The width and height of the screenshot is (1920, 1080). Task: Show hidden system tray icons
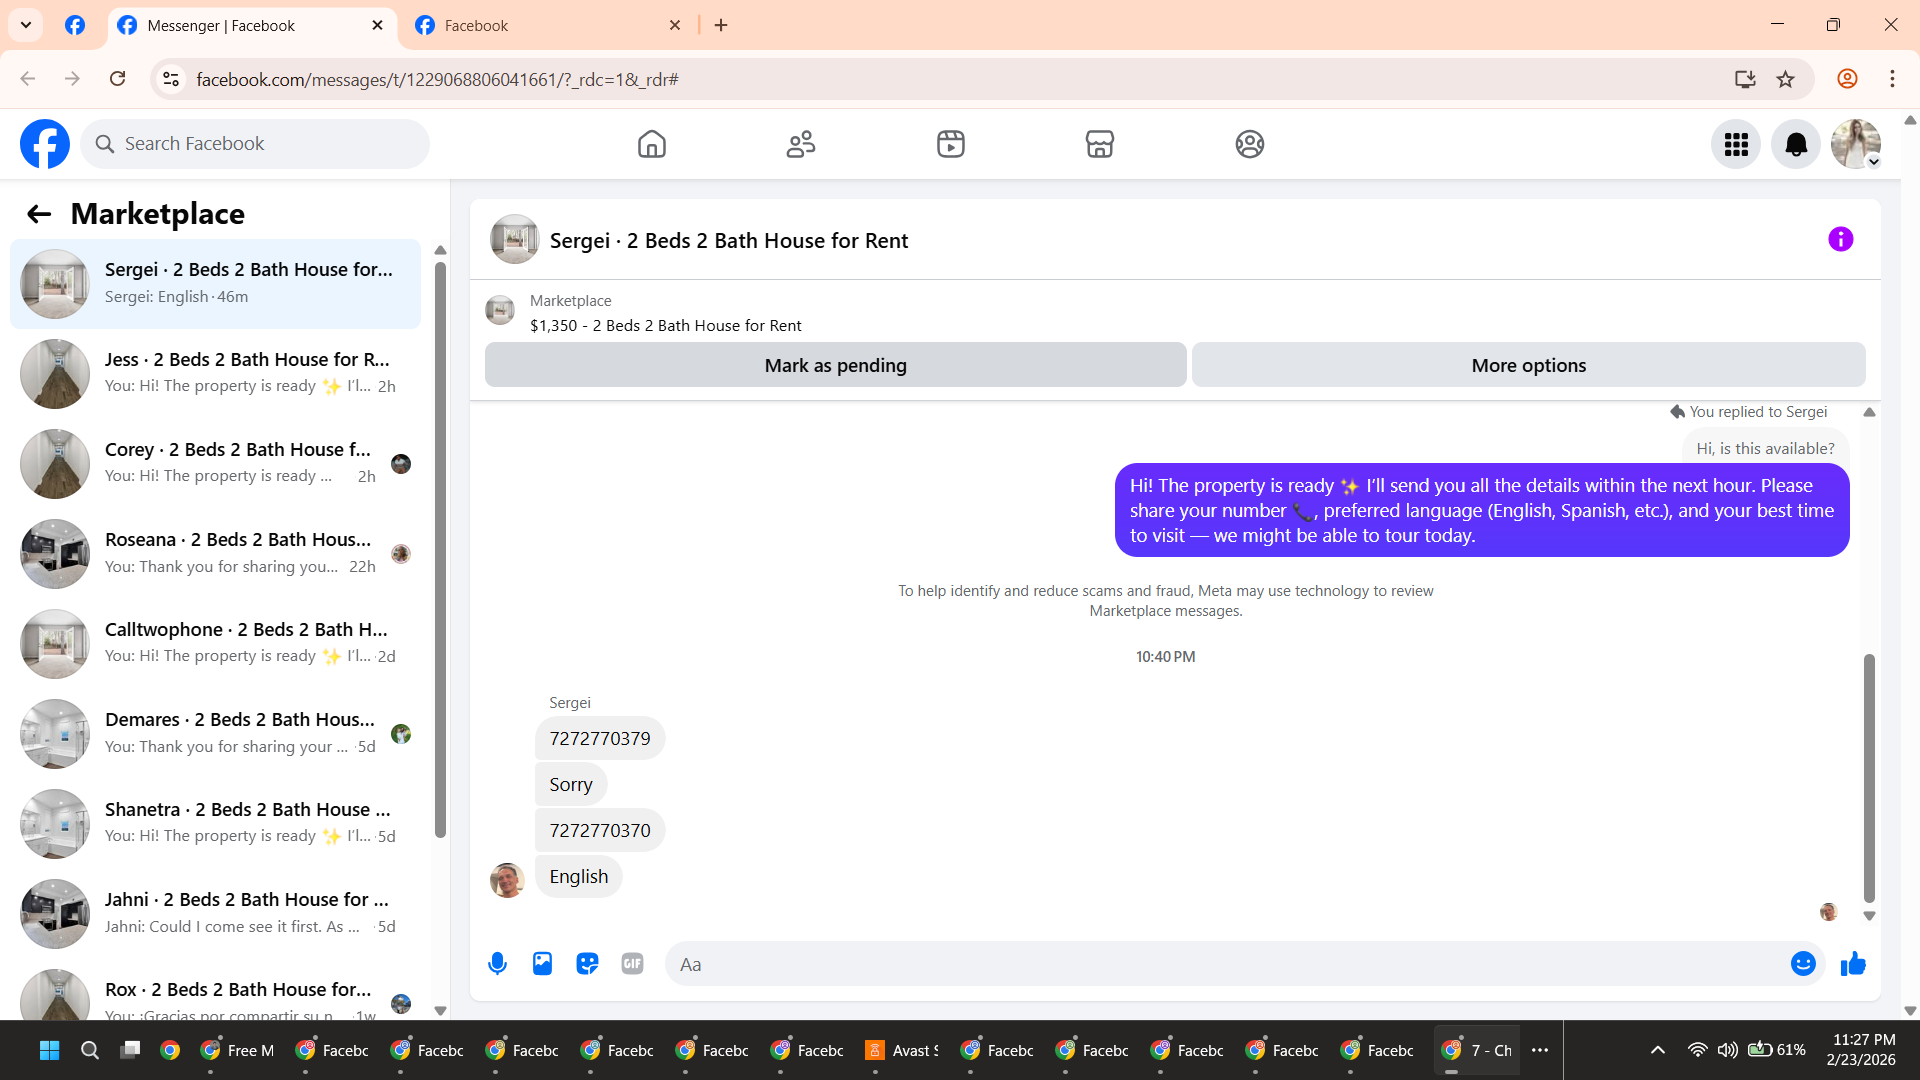coord(1657,1050)
